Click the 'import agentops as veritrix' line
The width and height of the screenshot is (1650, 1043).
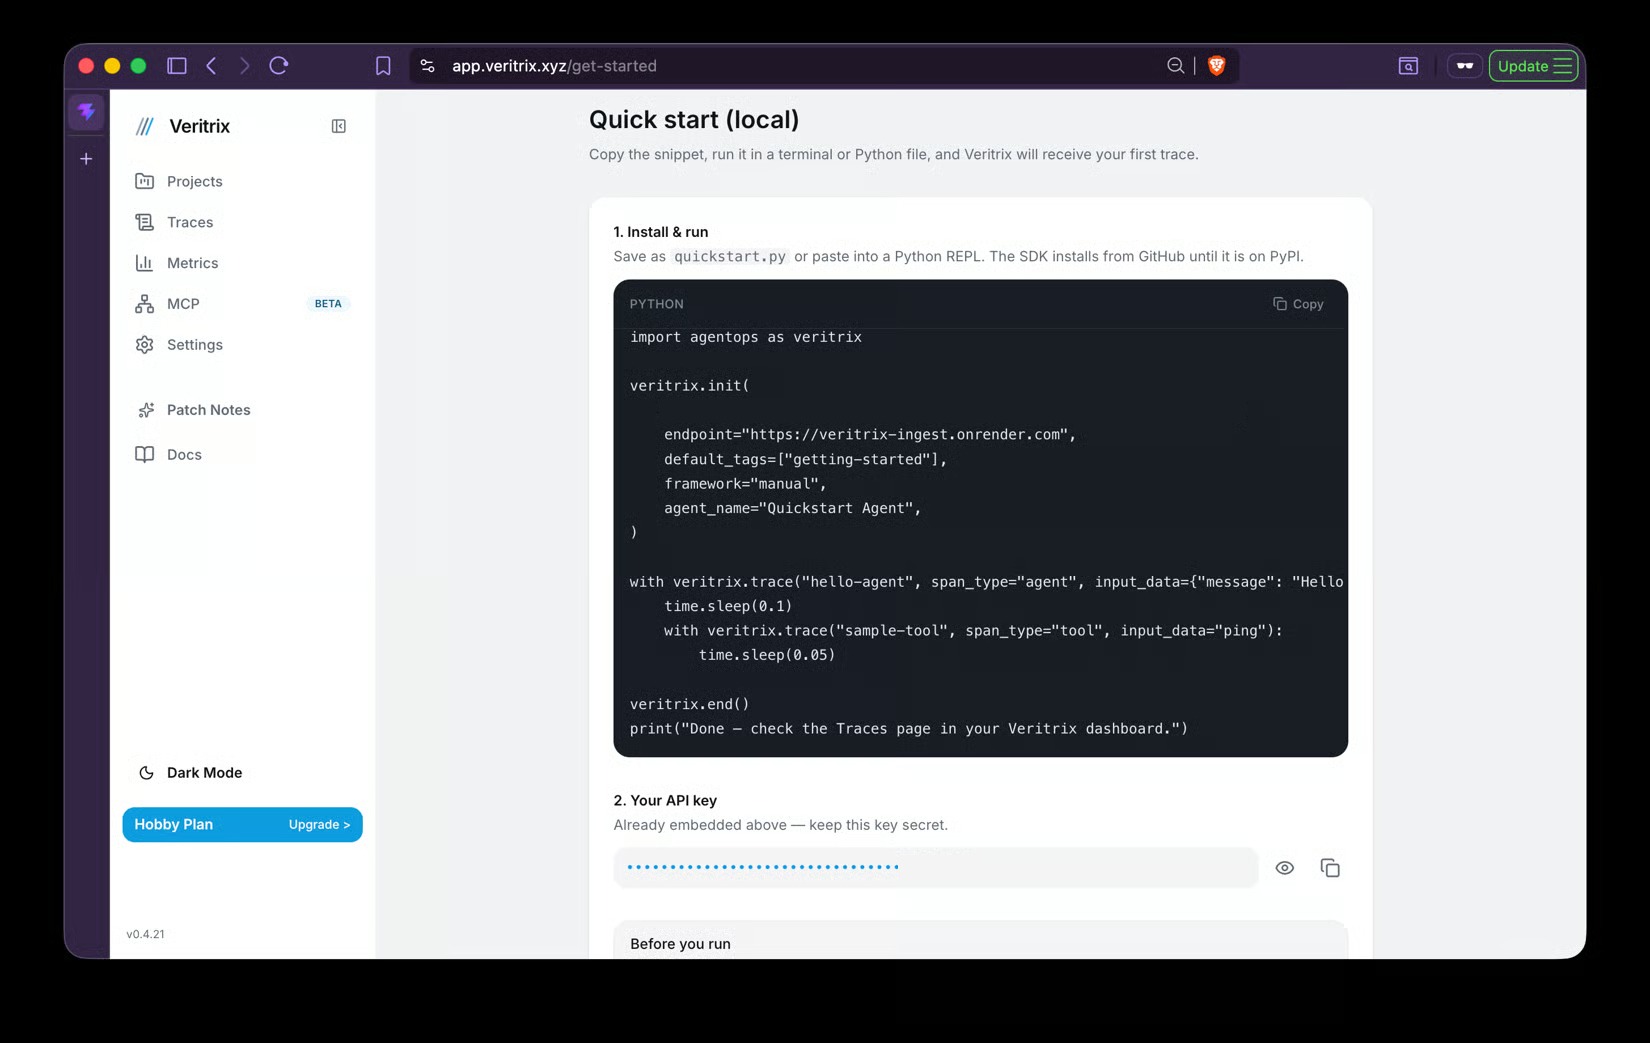(746, 337)
